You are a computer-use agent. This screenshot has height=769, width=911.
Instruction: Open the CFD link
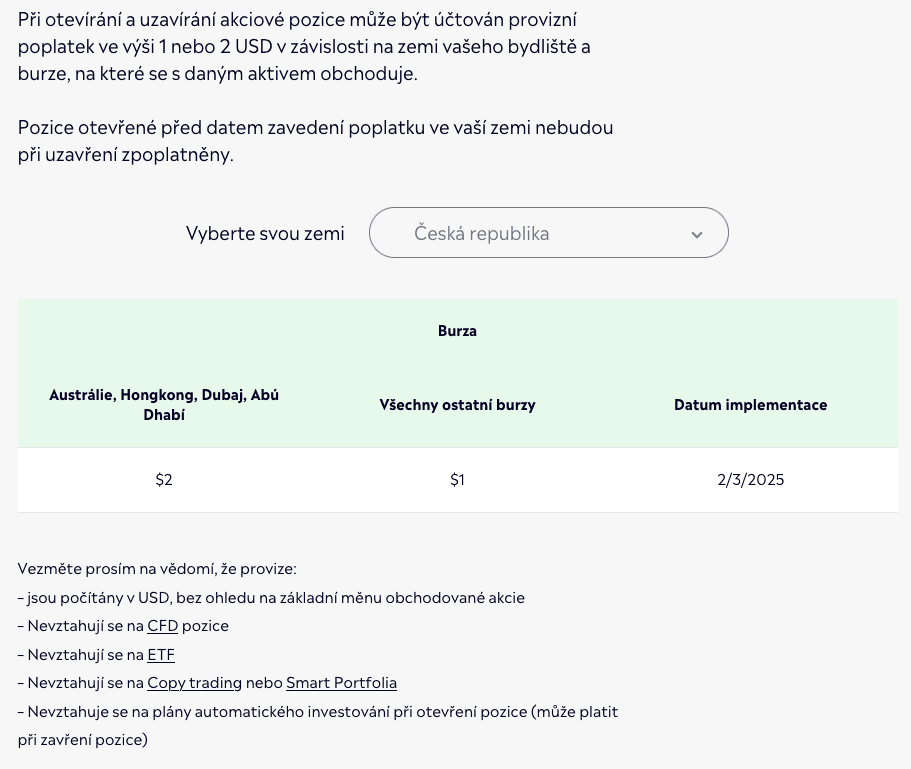tap(162, 626)
